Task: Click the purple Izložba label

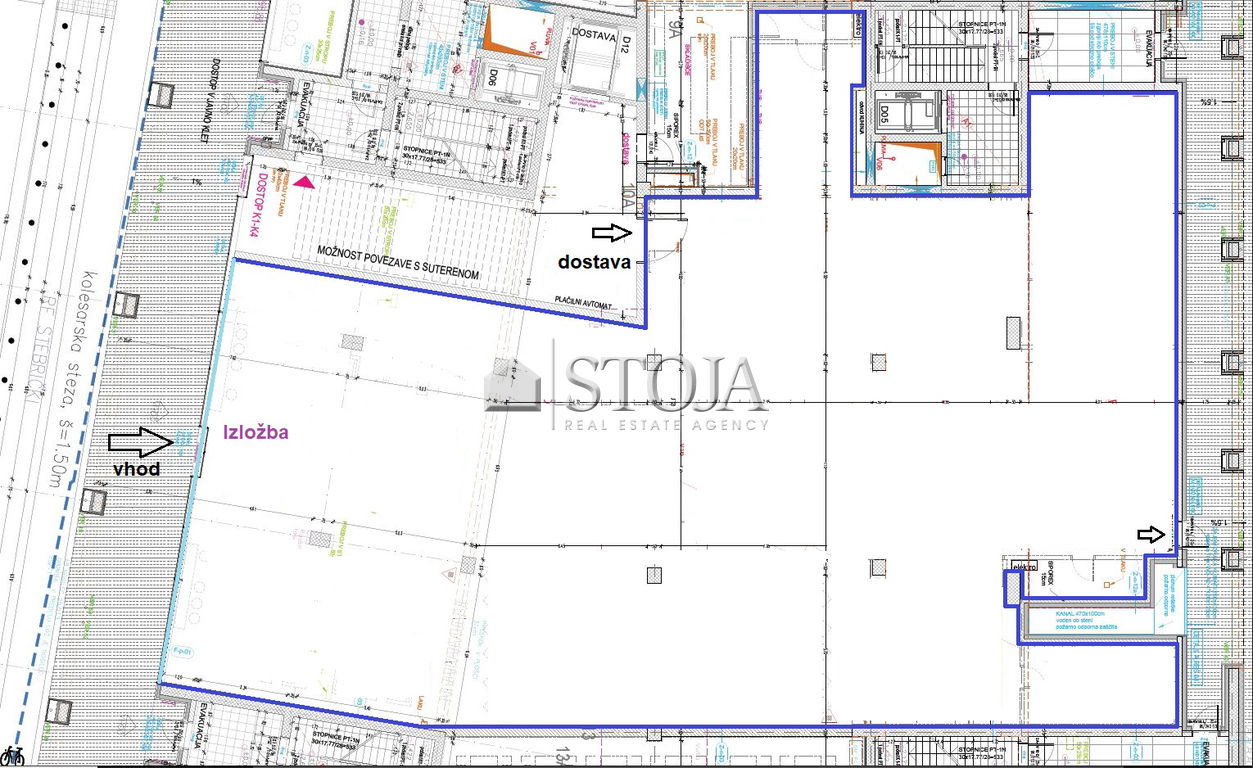Action: [257, 432]
